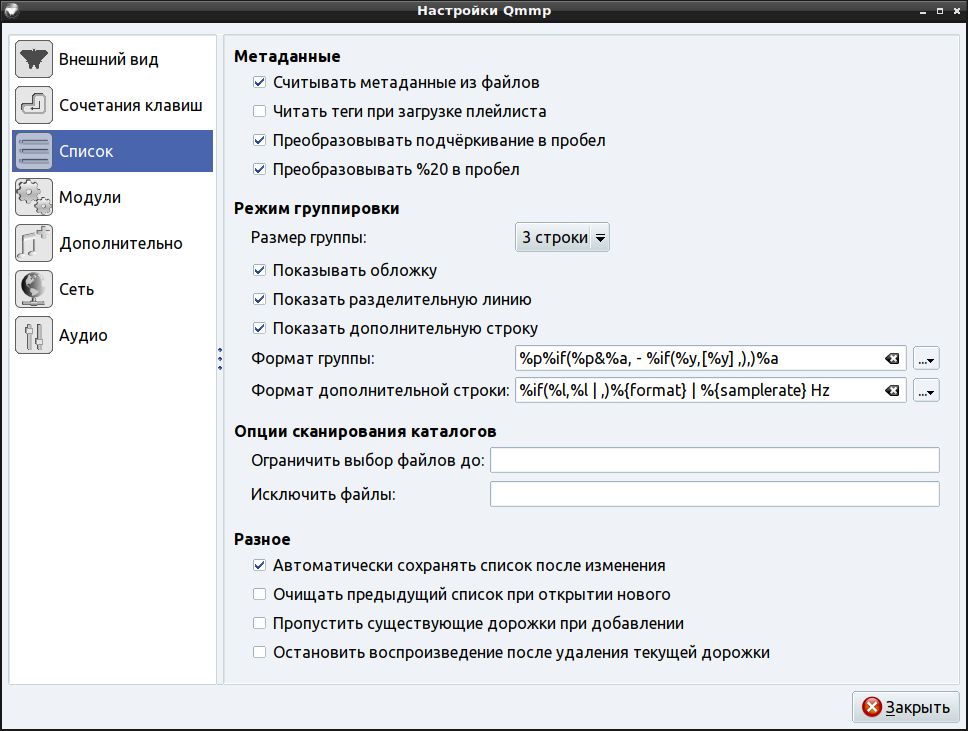Open Модули via the gears icon

tap(34, 198)
